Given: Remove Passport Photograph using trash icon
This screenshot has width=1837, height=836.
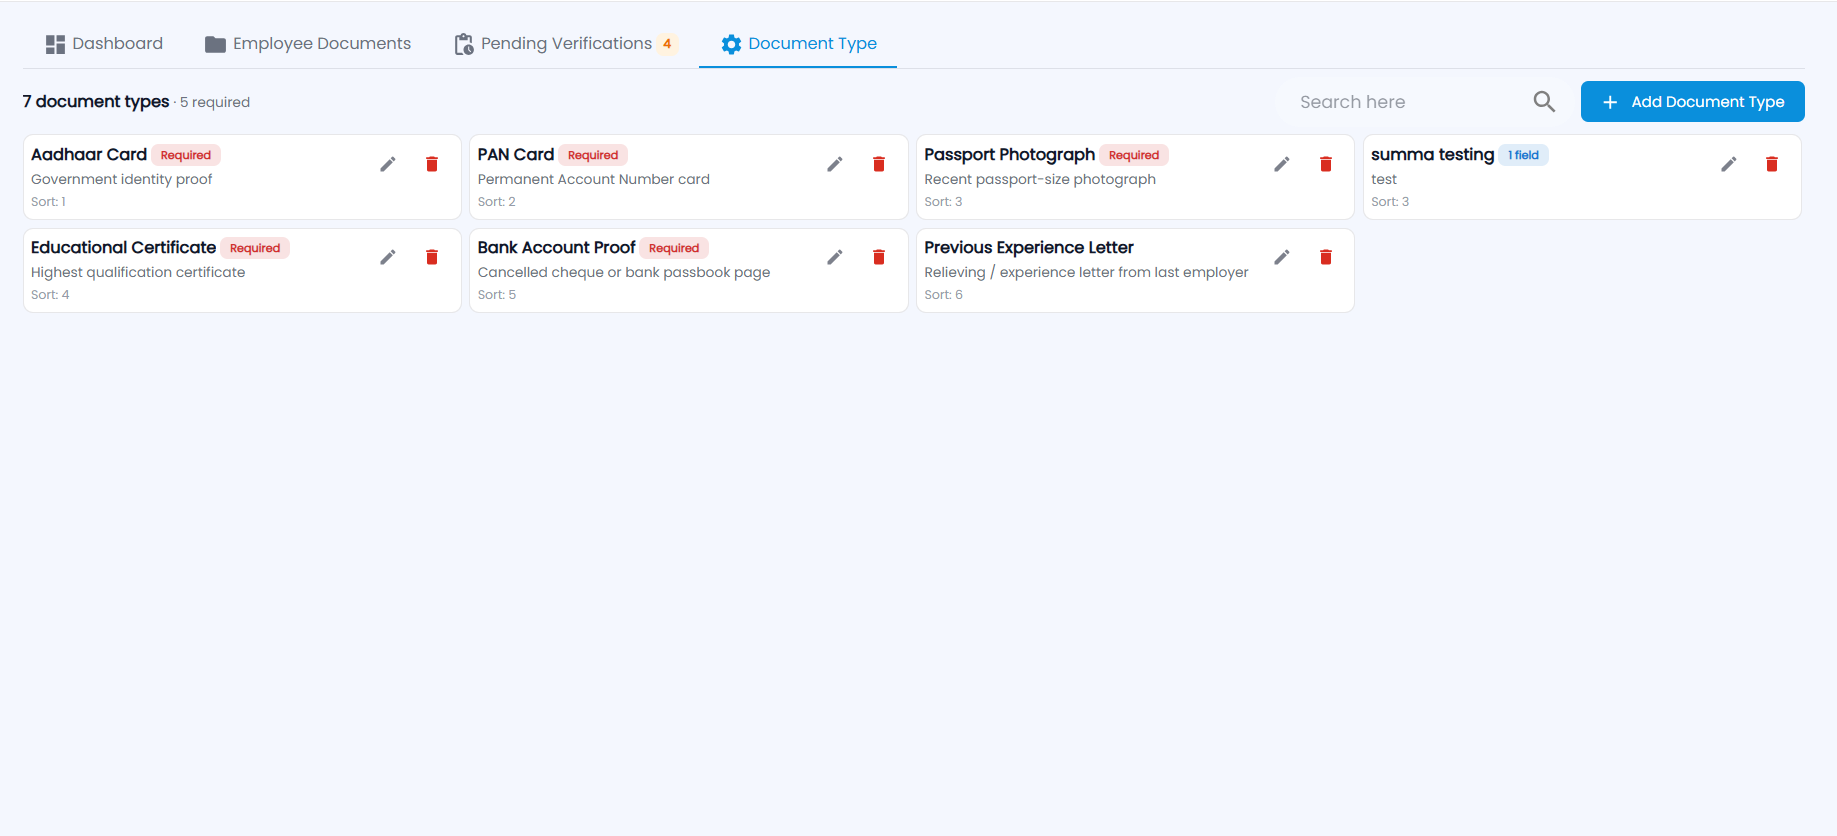Looking at the screenshot, I should (1326, 164).
